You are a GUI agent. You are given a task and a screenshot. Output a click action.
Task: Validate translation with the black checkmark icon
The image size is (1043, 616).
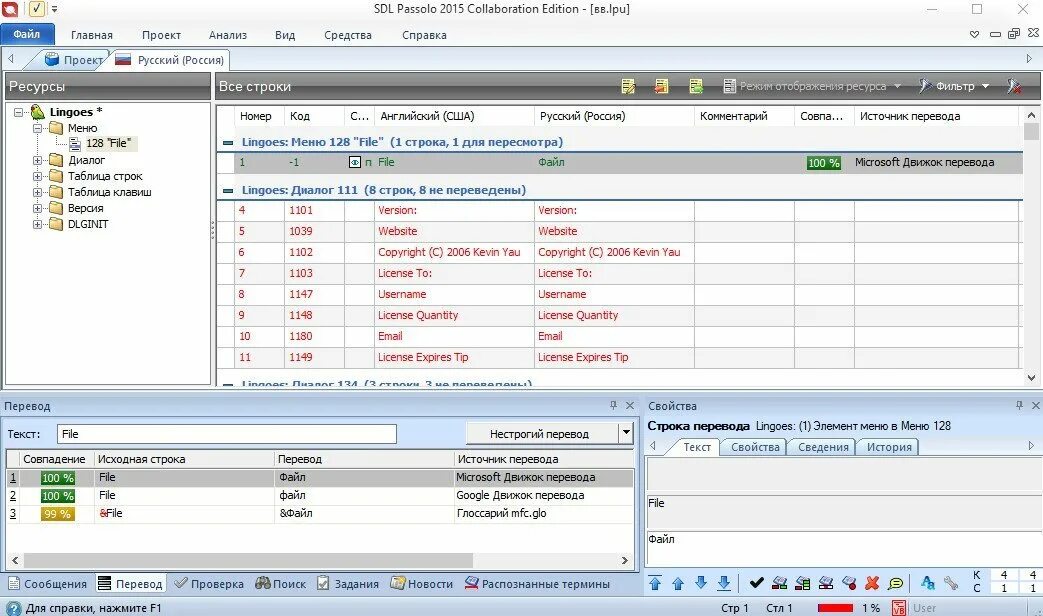click(756, 583)
